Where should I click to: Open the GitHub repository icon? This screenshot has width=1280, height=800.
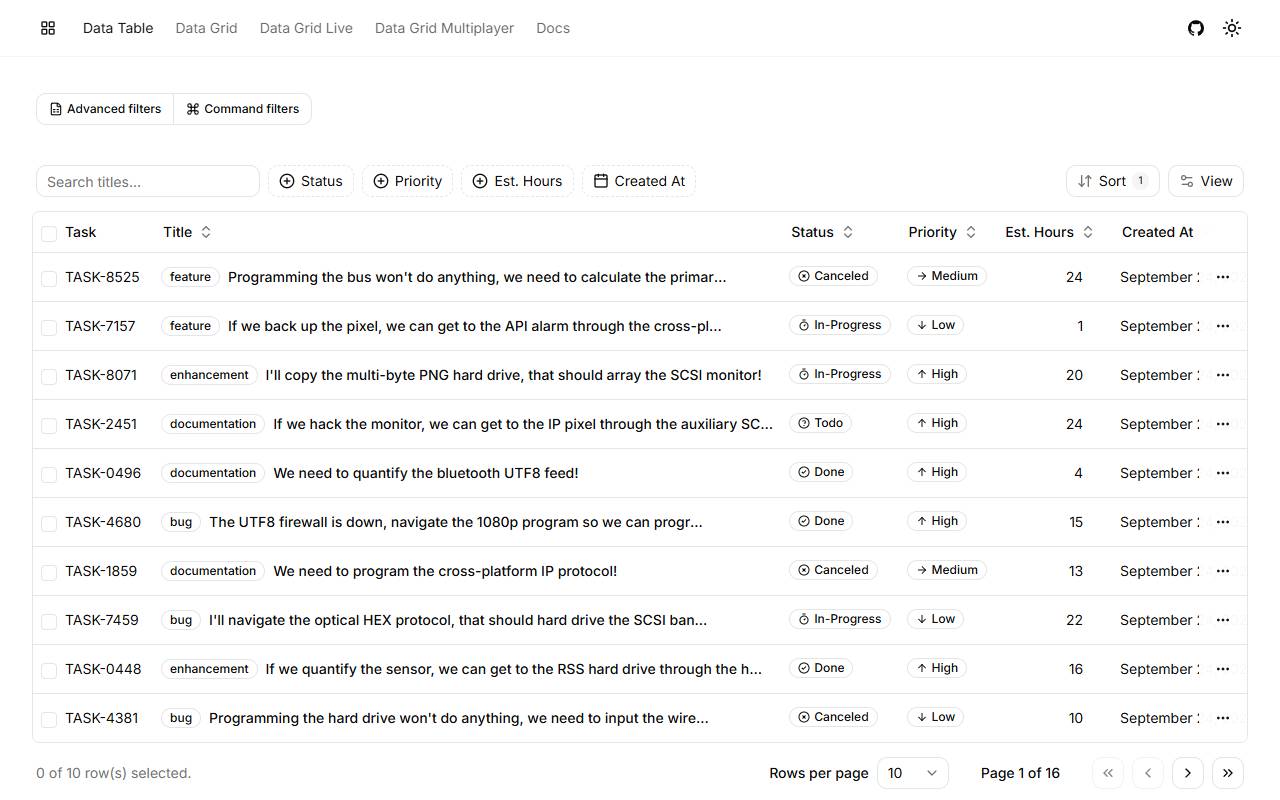point(1196,28)
